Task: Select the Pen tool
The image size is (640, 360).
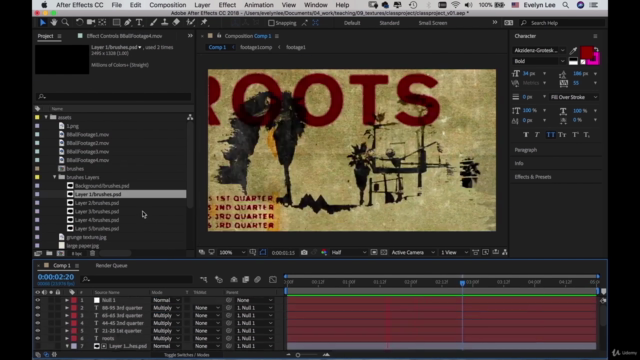Action: point(128,23)
